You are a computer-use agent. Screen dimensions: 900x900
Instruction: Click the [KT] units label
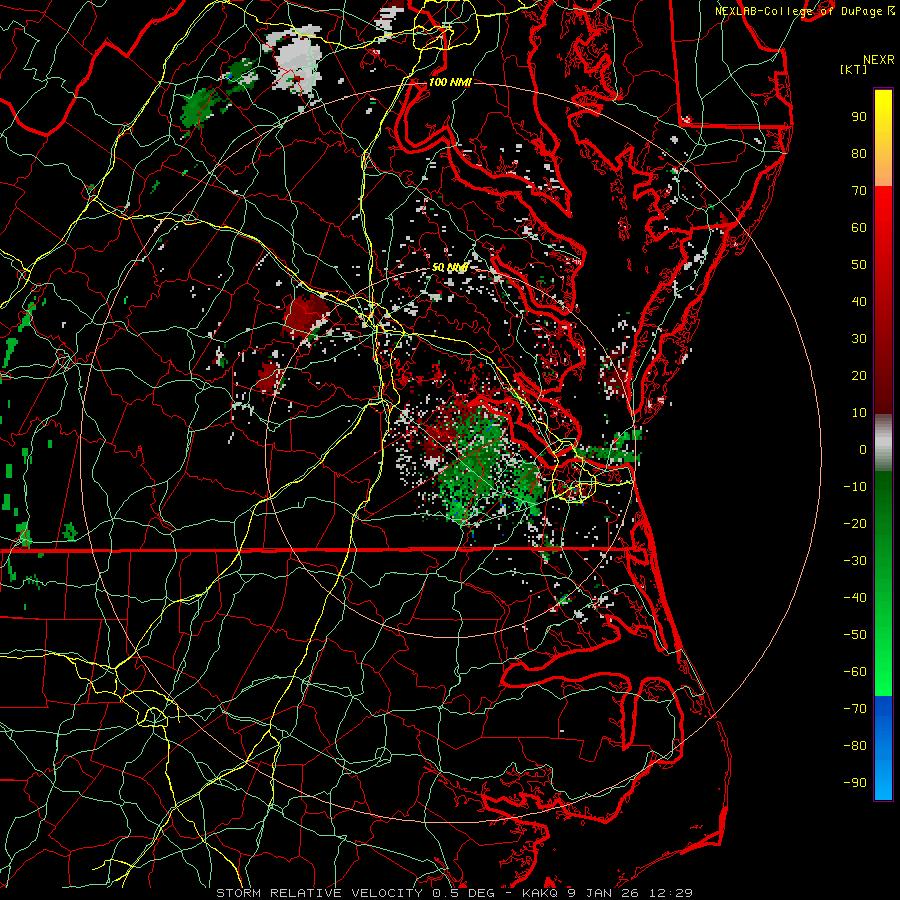coord(853,69)
